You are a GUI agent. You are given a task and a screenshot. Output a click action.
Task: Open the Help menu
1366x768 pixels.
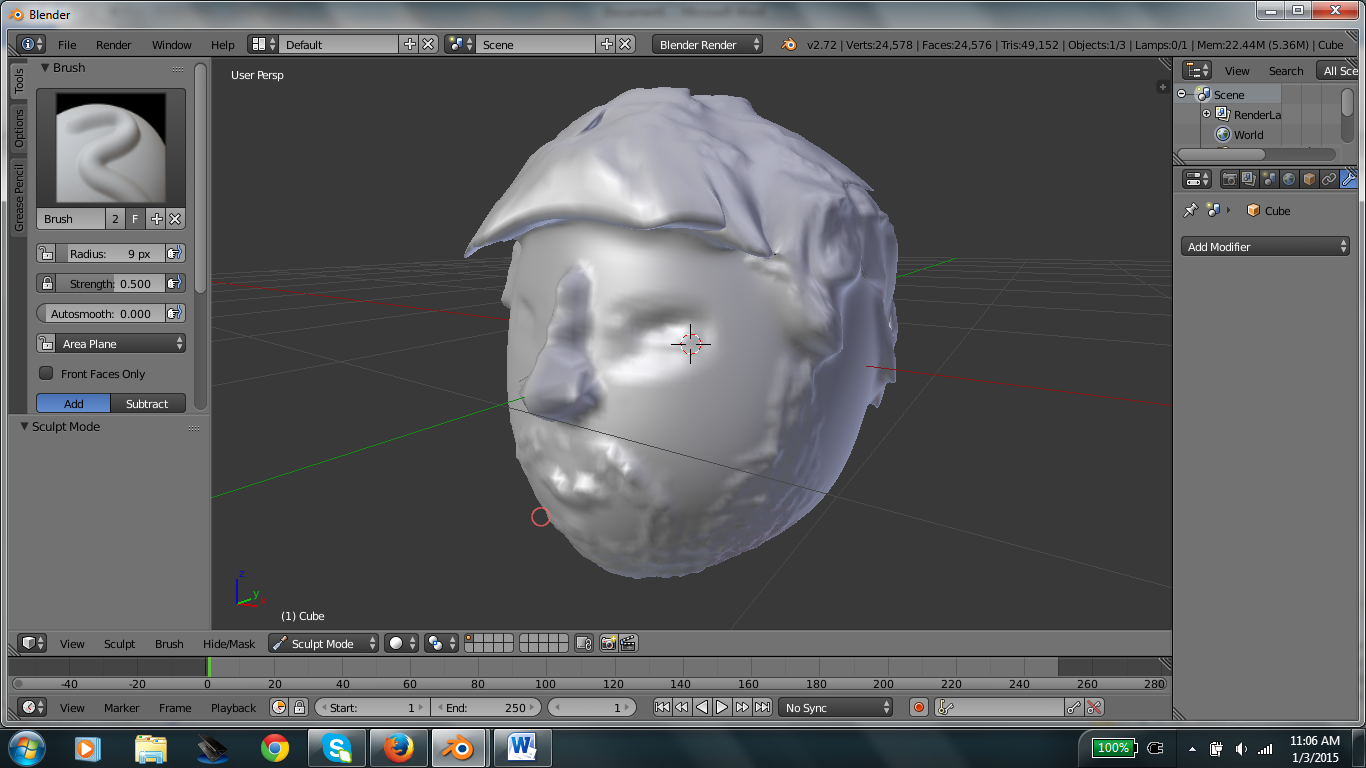[223, 45]
